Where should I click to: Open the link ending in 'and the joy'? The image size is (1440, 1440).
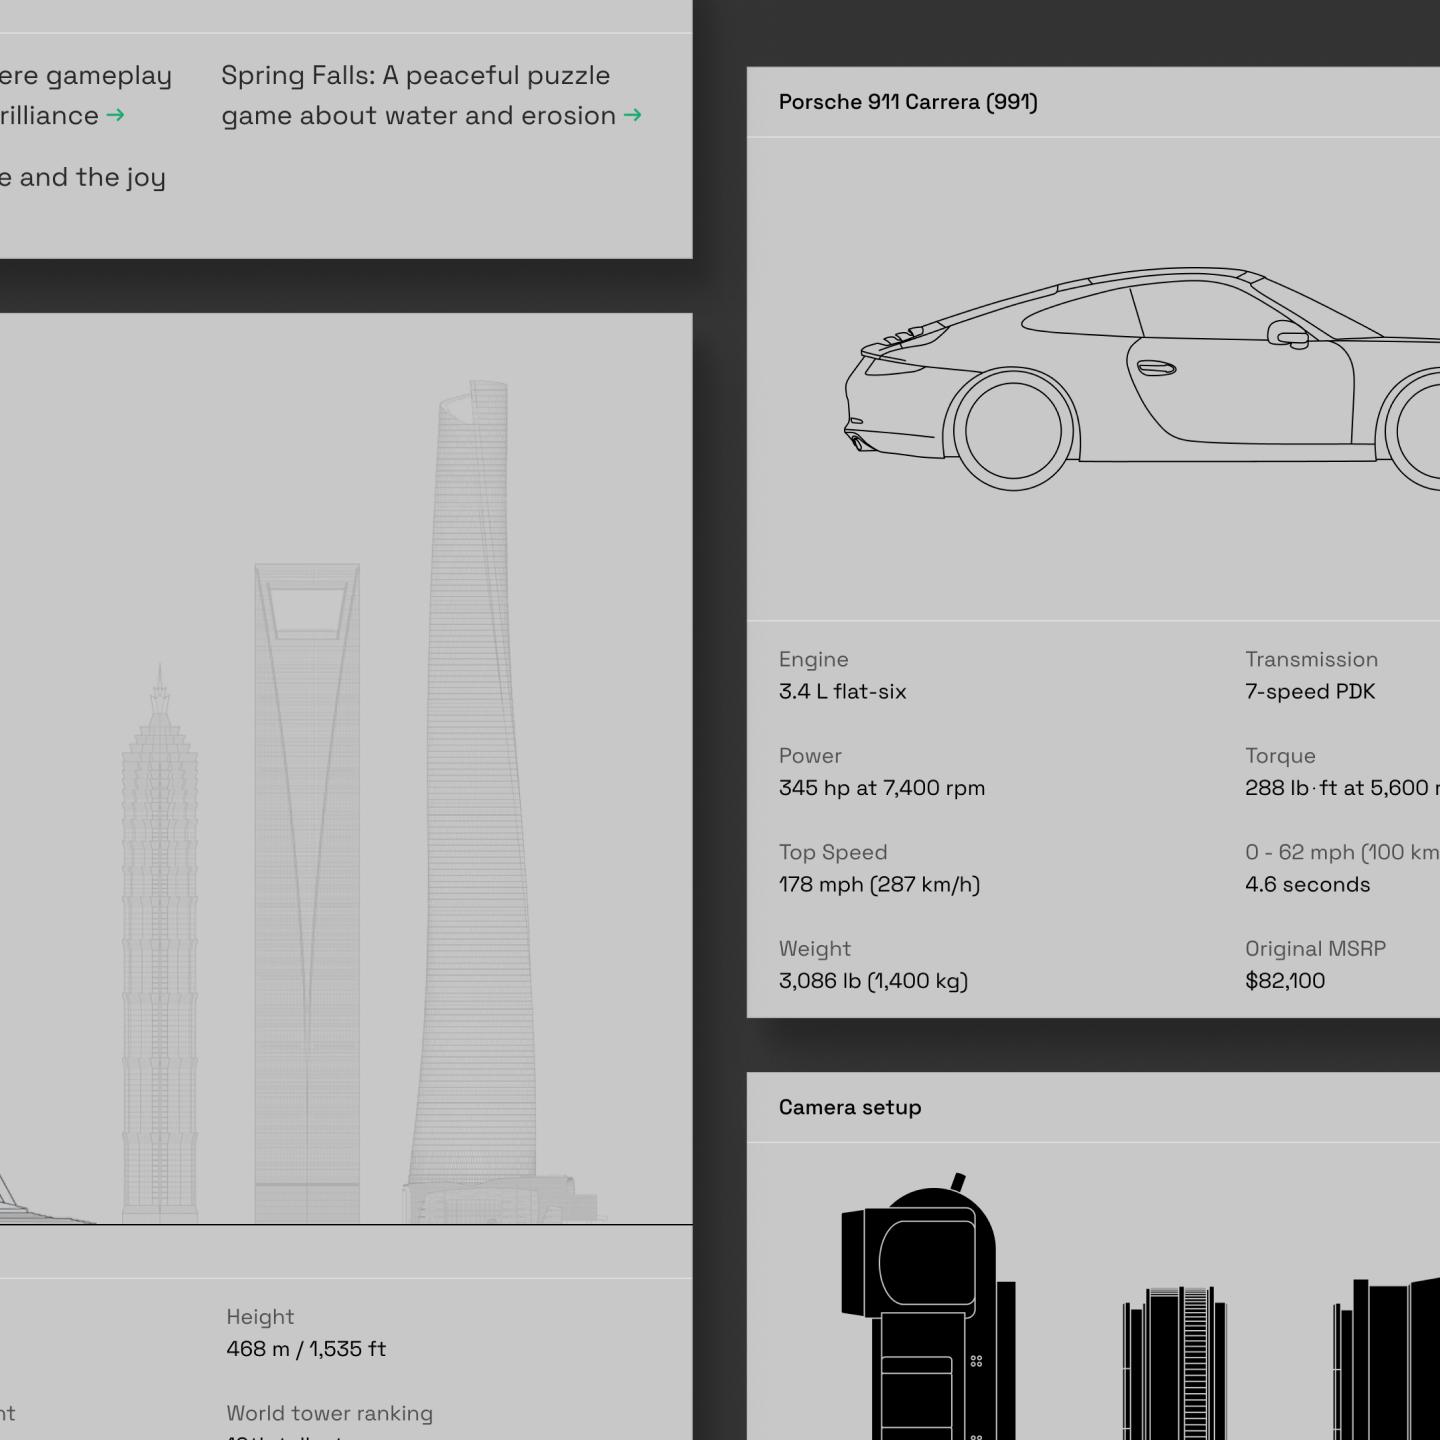83,178
